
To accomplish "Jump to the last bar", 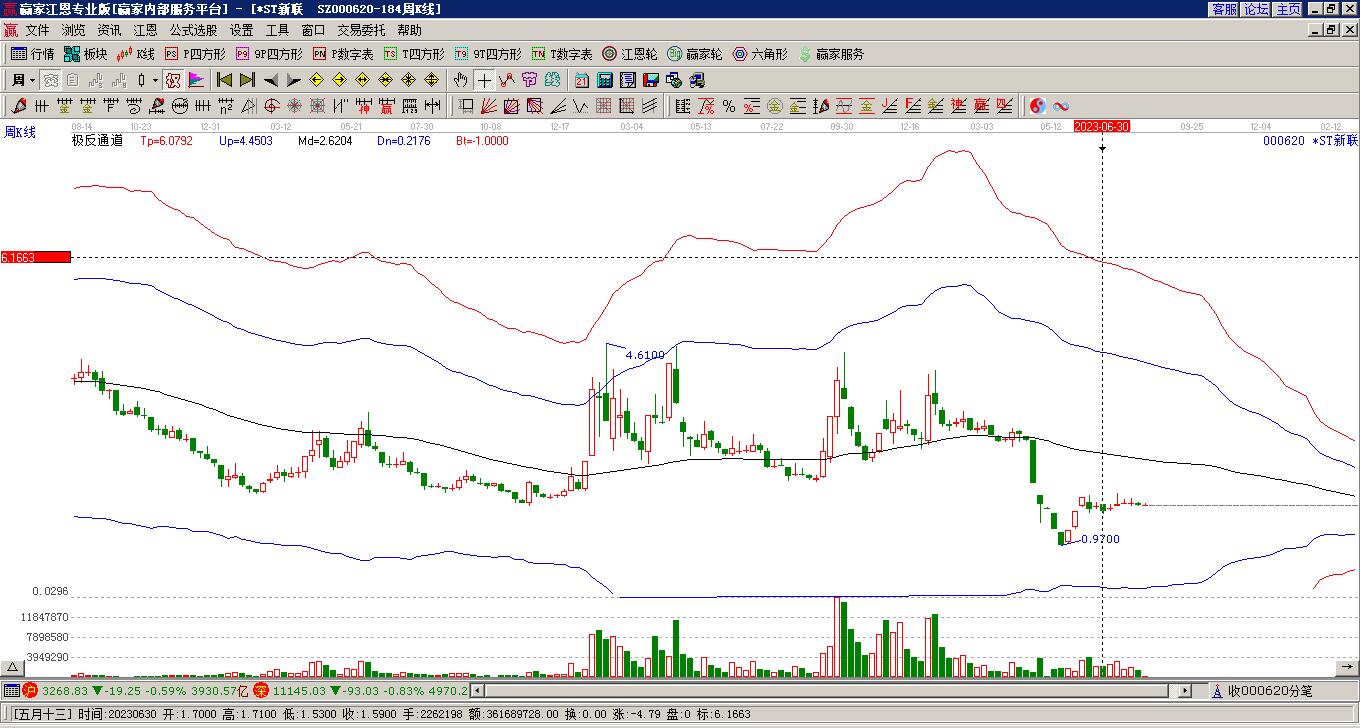I will click(248, 80).
